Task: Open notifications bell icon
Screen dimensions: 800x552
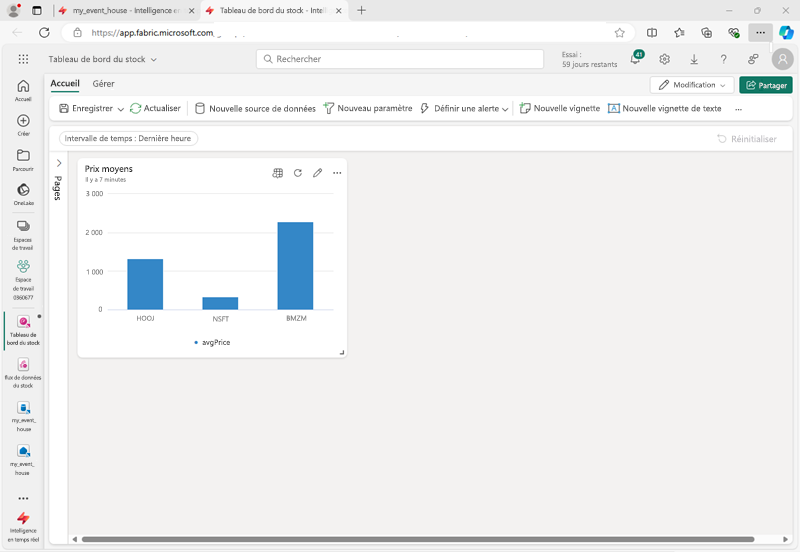Action: click(636, 59)
